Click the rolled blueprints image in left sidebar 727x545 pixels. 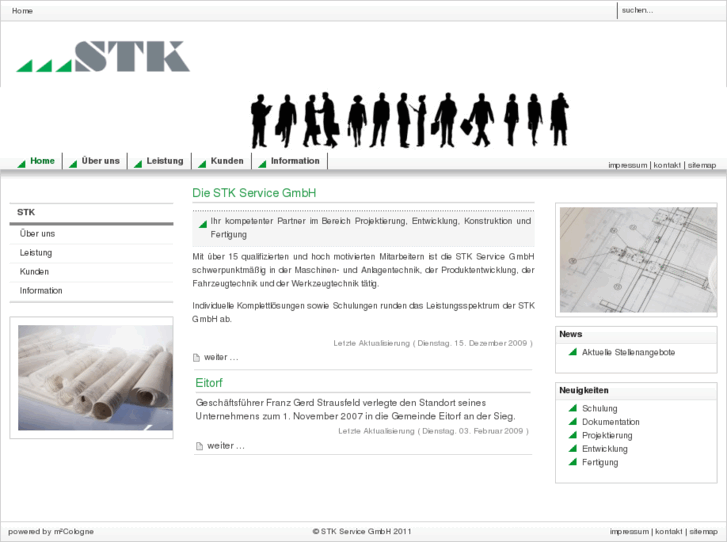96,378
